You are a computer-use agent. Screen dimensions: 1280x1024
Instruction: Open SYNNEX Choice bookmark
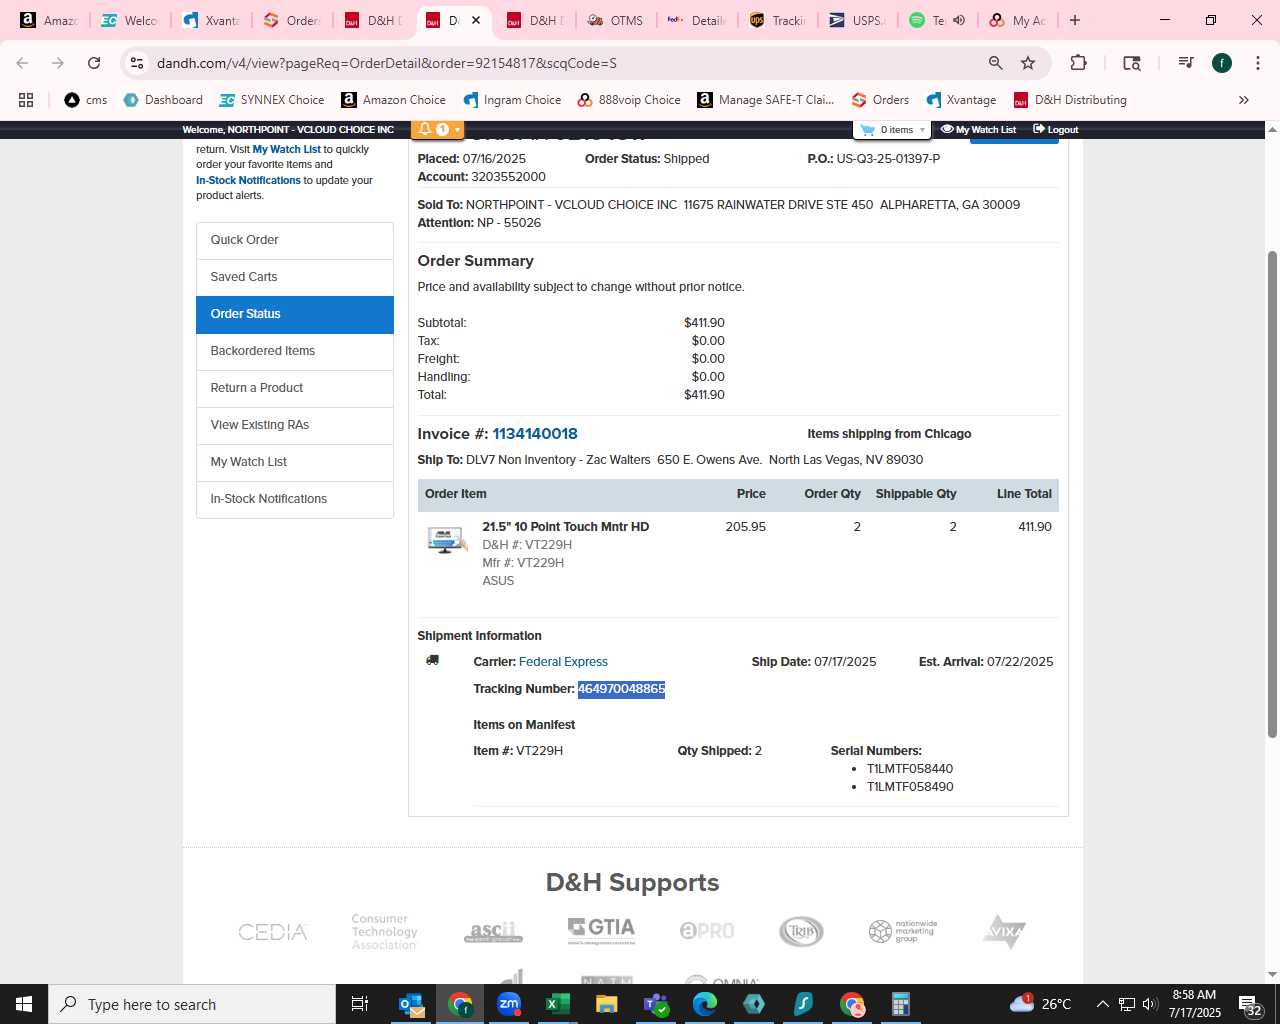coord(272,100)
